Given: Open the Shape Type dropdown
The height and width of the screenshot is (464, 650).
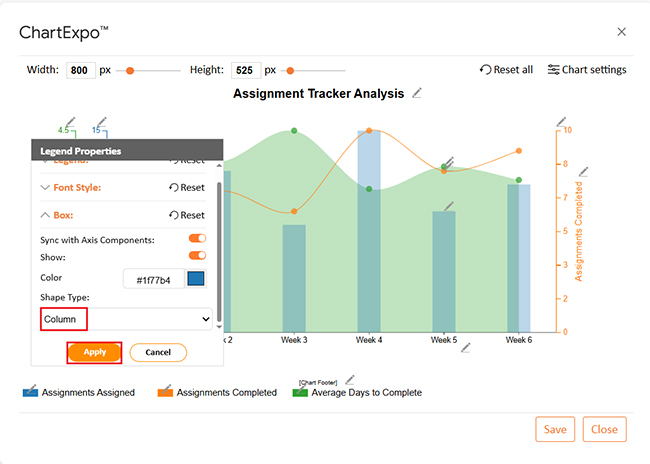Looking at the screenshot, I should pos(127,319).
